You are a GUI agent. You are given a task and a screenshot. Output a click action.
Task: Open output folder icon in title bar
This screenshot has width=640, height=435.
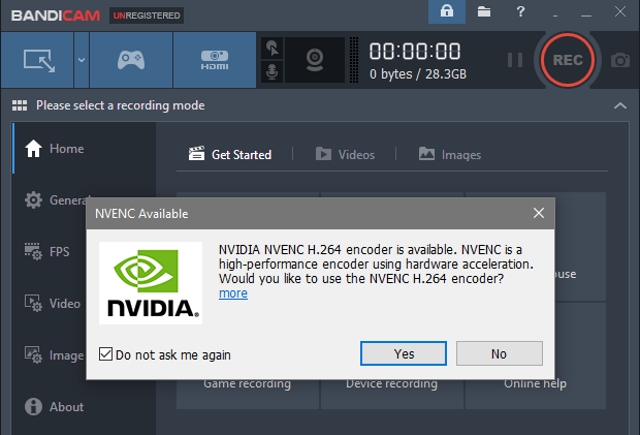(484, 12)
